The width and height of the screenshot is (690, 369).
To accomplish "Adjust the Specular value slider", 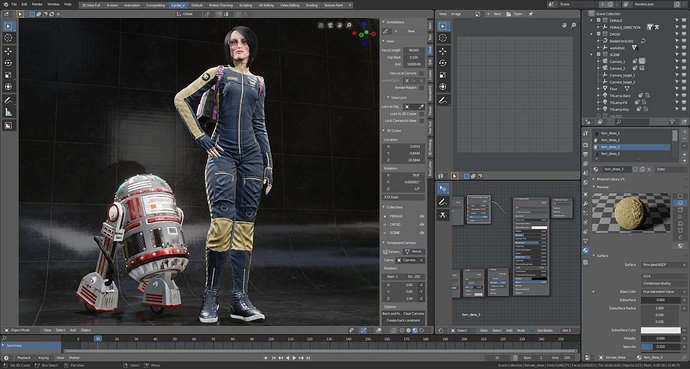I will pos(661,347).
